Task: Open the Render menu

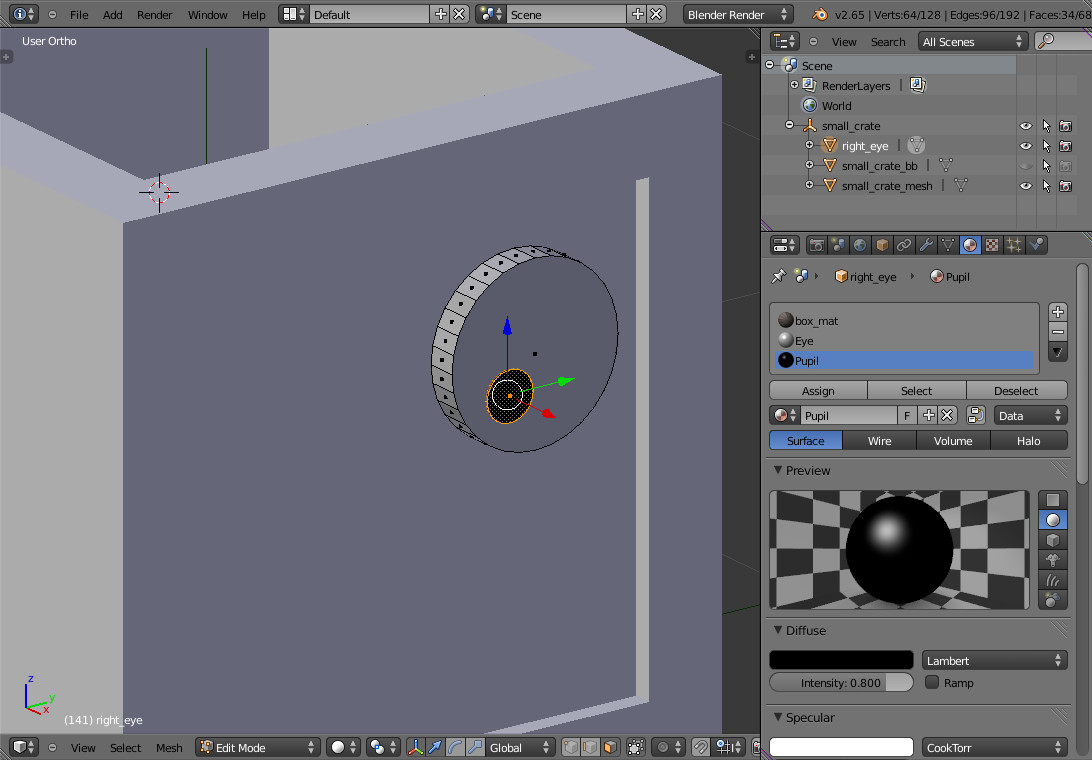Action: pos(154,15)
